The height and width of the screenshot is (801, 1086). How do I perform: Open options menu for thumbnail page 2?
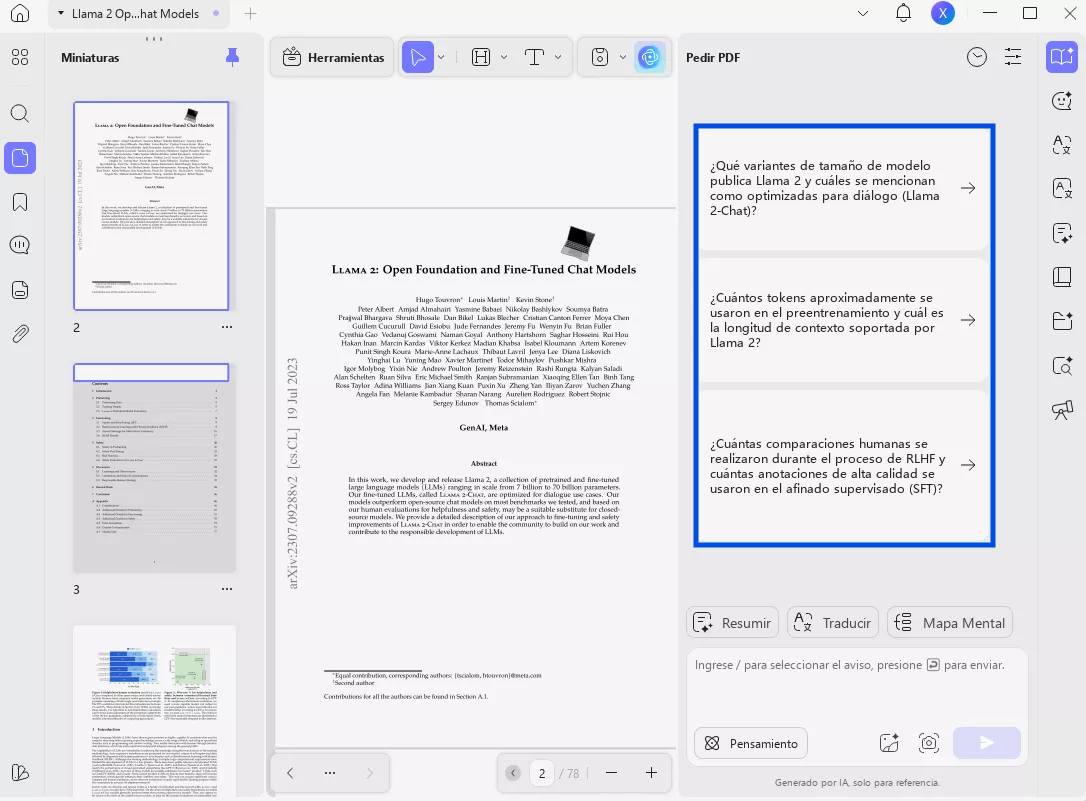tap(227, 327)
